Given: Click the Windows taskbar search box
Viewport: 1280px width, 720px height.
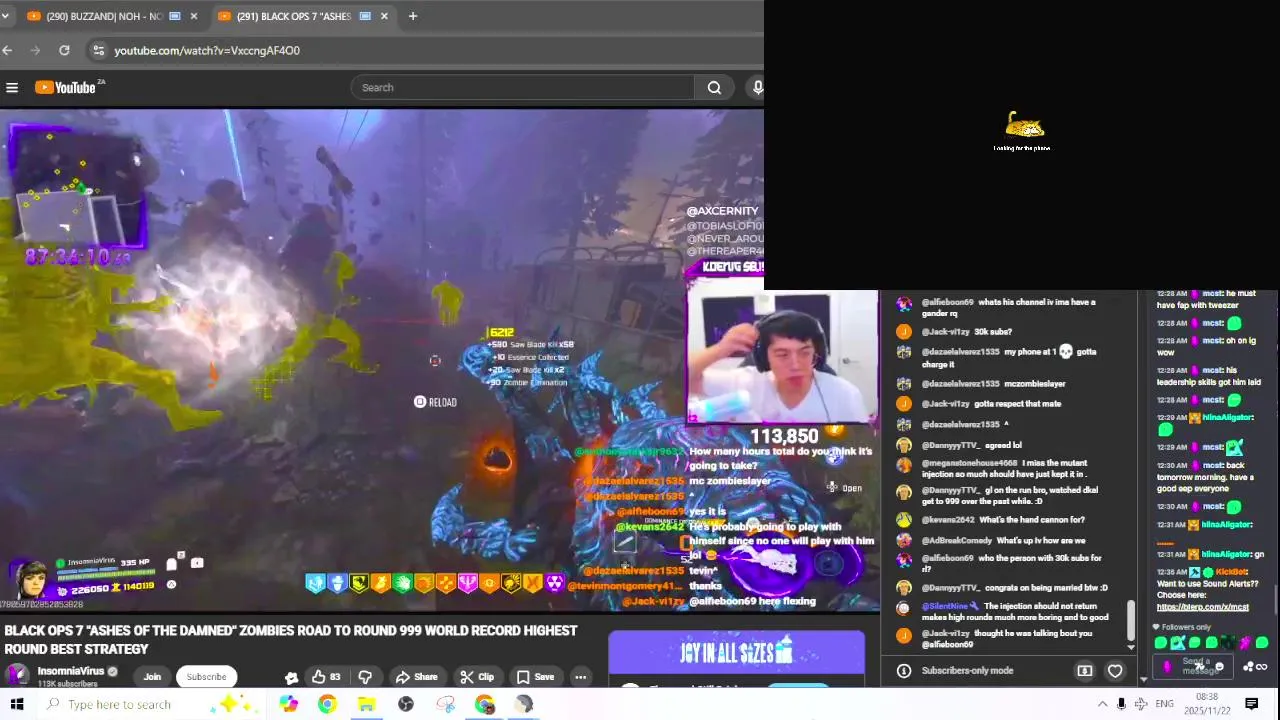Looking at the screenshot, I should point(150,704).
